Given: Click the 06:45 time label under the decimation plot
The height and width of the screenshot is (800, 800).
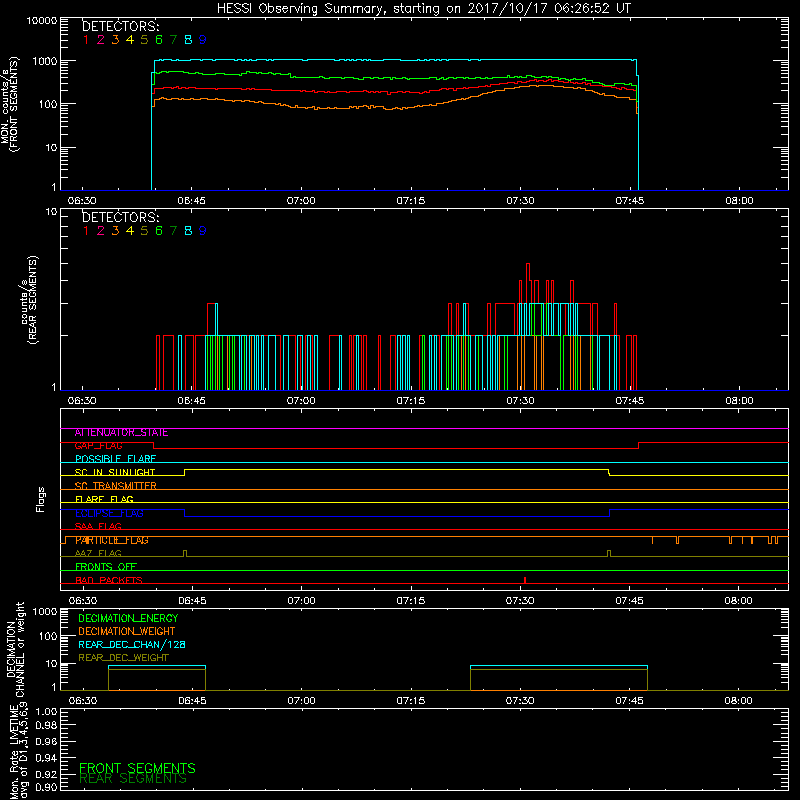Looking at the screenshot, I should point(192,701).
